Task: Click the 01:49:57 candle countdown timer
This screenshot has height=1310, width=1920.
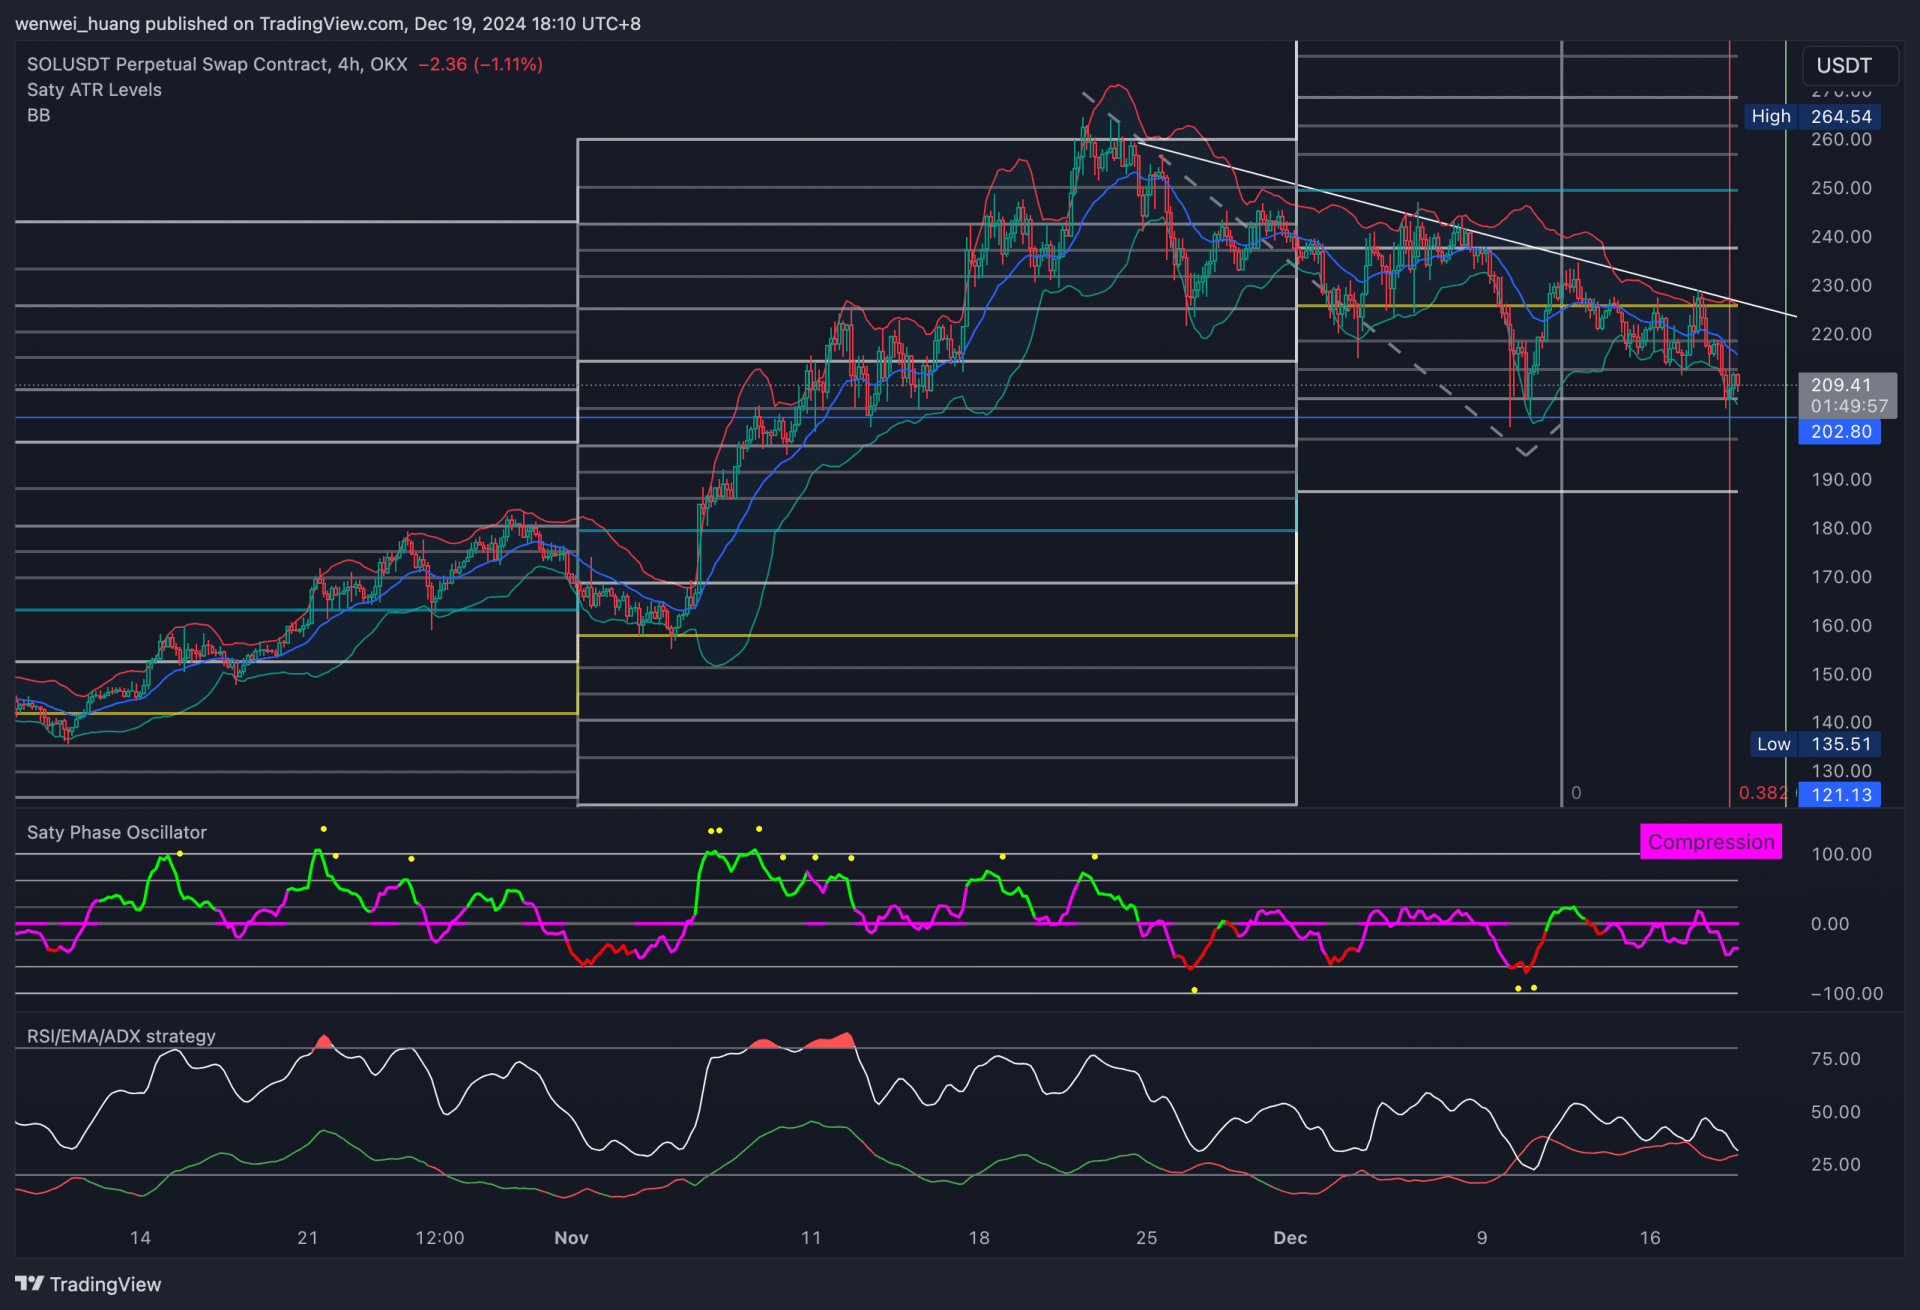Action: point(1849,406)
